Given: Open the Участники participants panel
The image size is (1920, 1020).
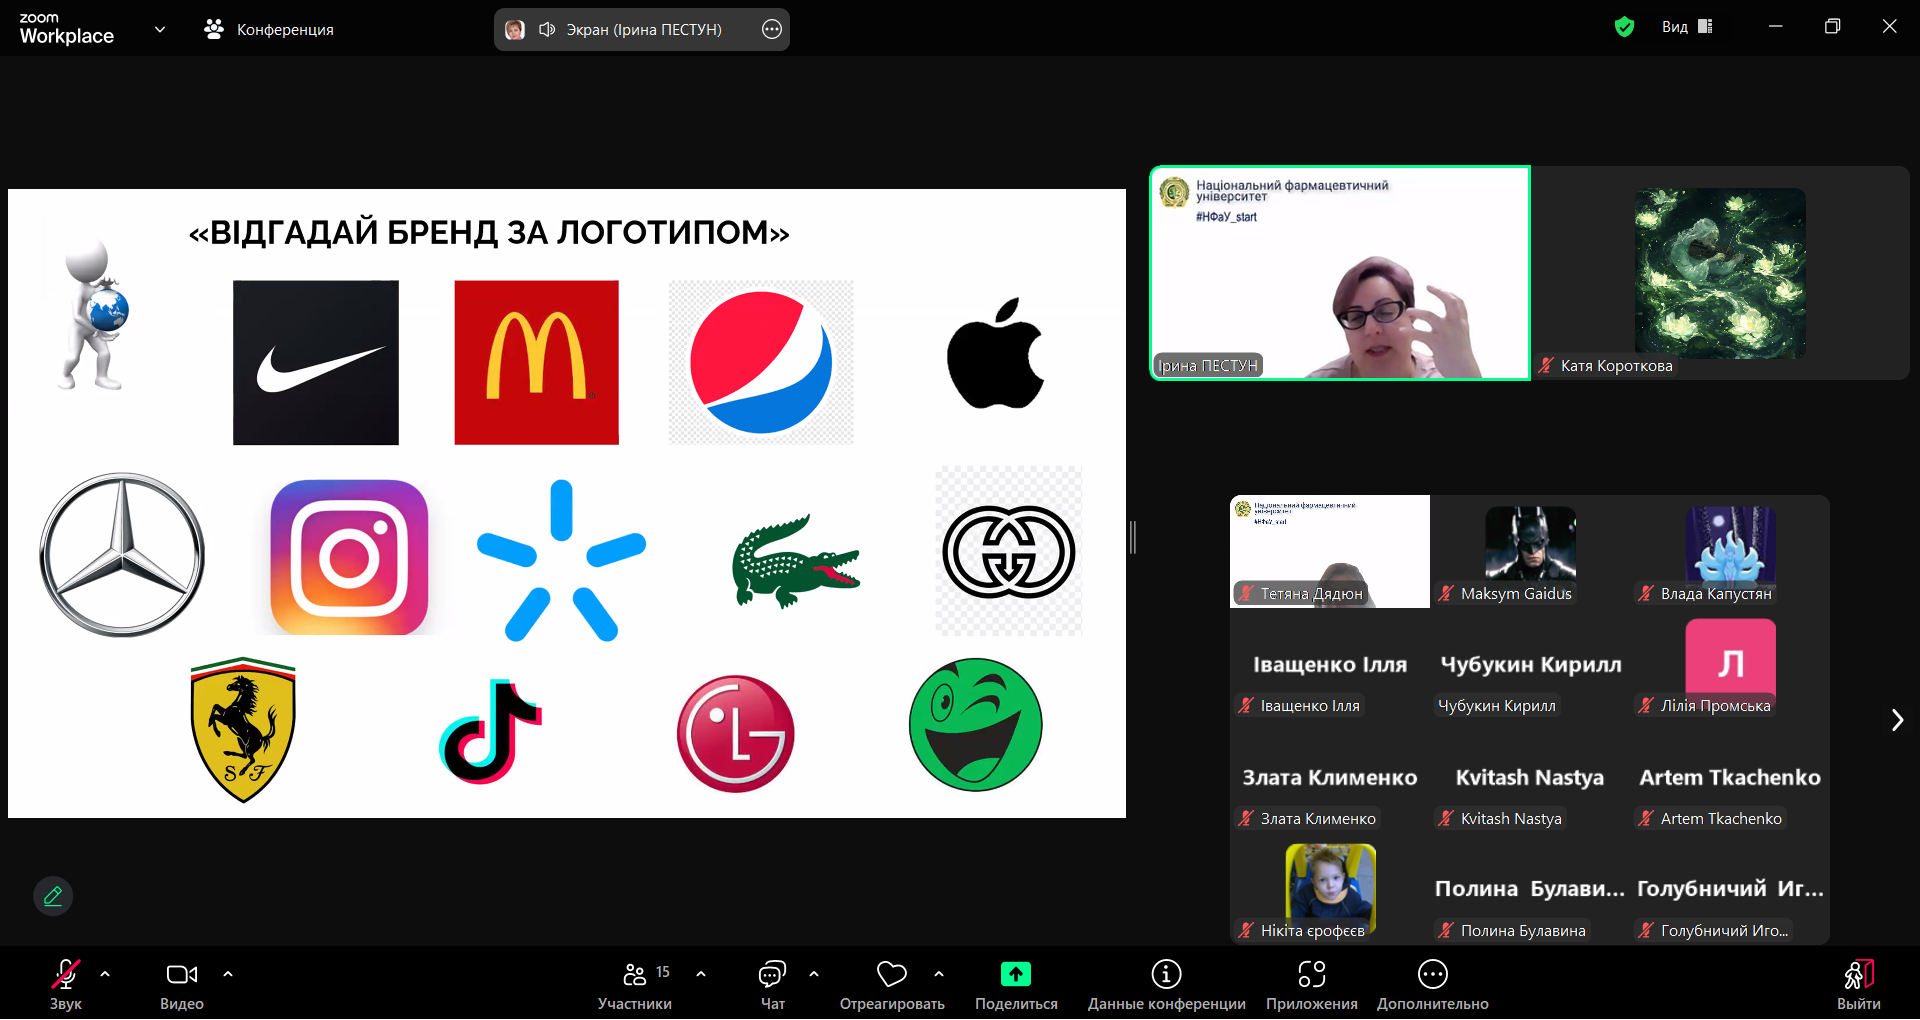Looking at the screenshot, I should pyautogui.click(x=635, y=984).
